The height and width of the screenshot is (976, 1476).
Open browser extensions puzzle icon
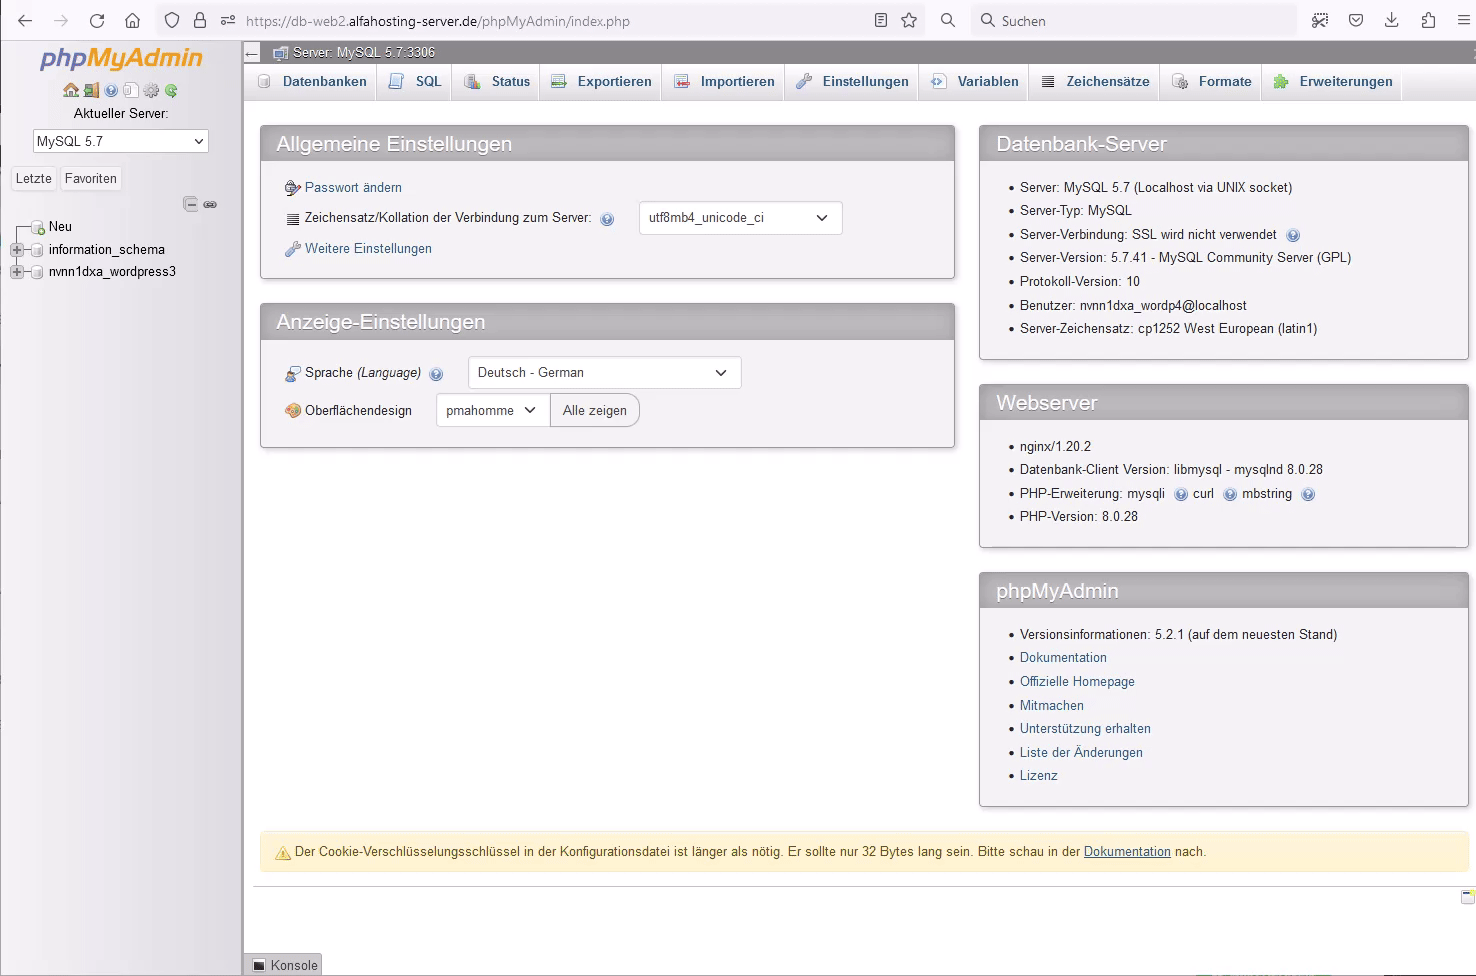1428,20
